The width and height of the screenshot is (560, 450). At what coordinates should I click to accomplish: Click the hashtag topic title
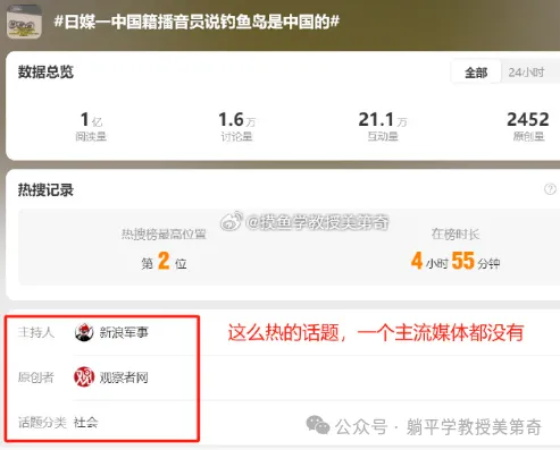[196, 22]
